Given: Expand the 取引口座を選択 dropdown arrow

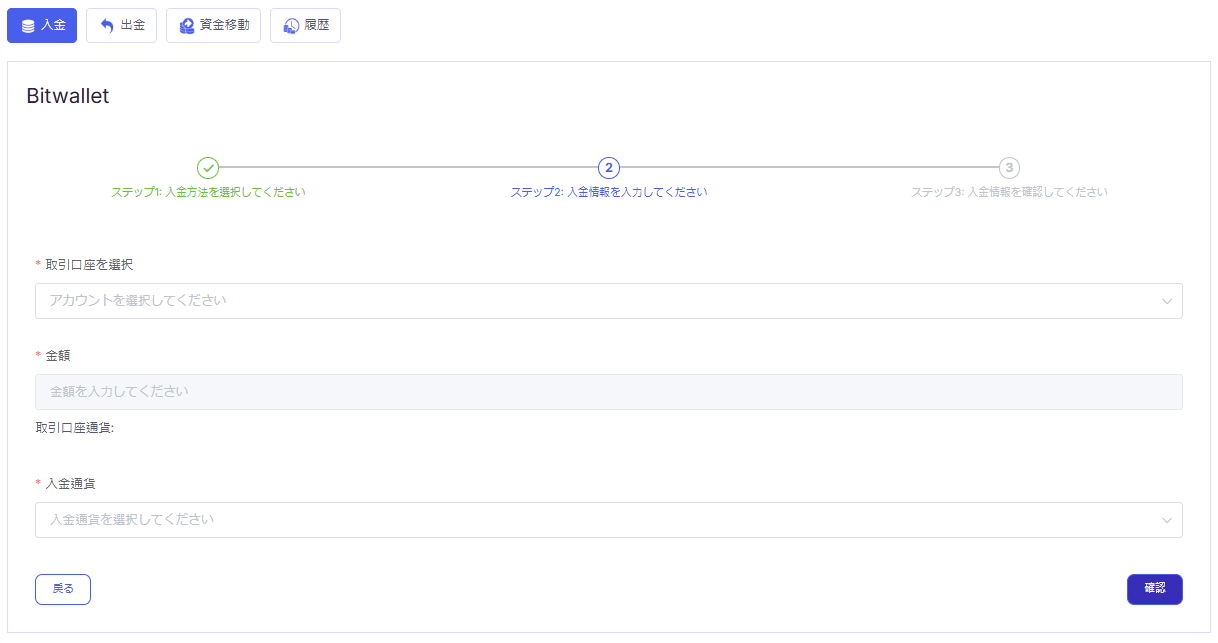Looking at the screenshot, I should click(x=1166, y=301).
